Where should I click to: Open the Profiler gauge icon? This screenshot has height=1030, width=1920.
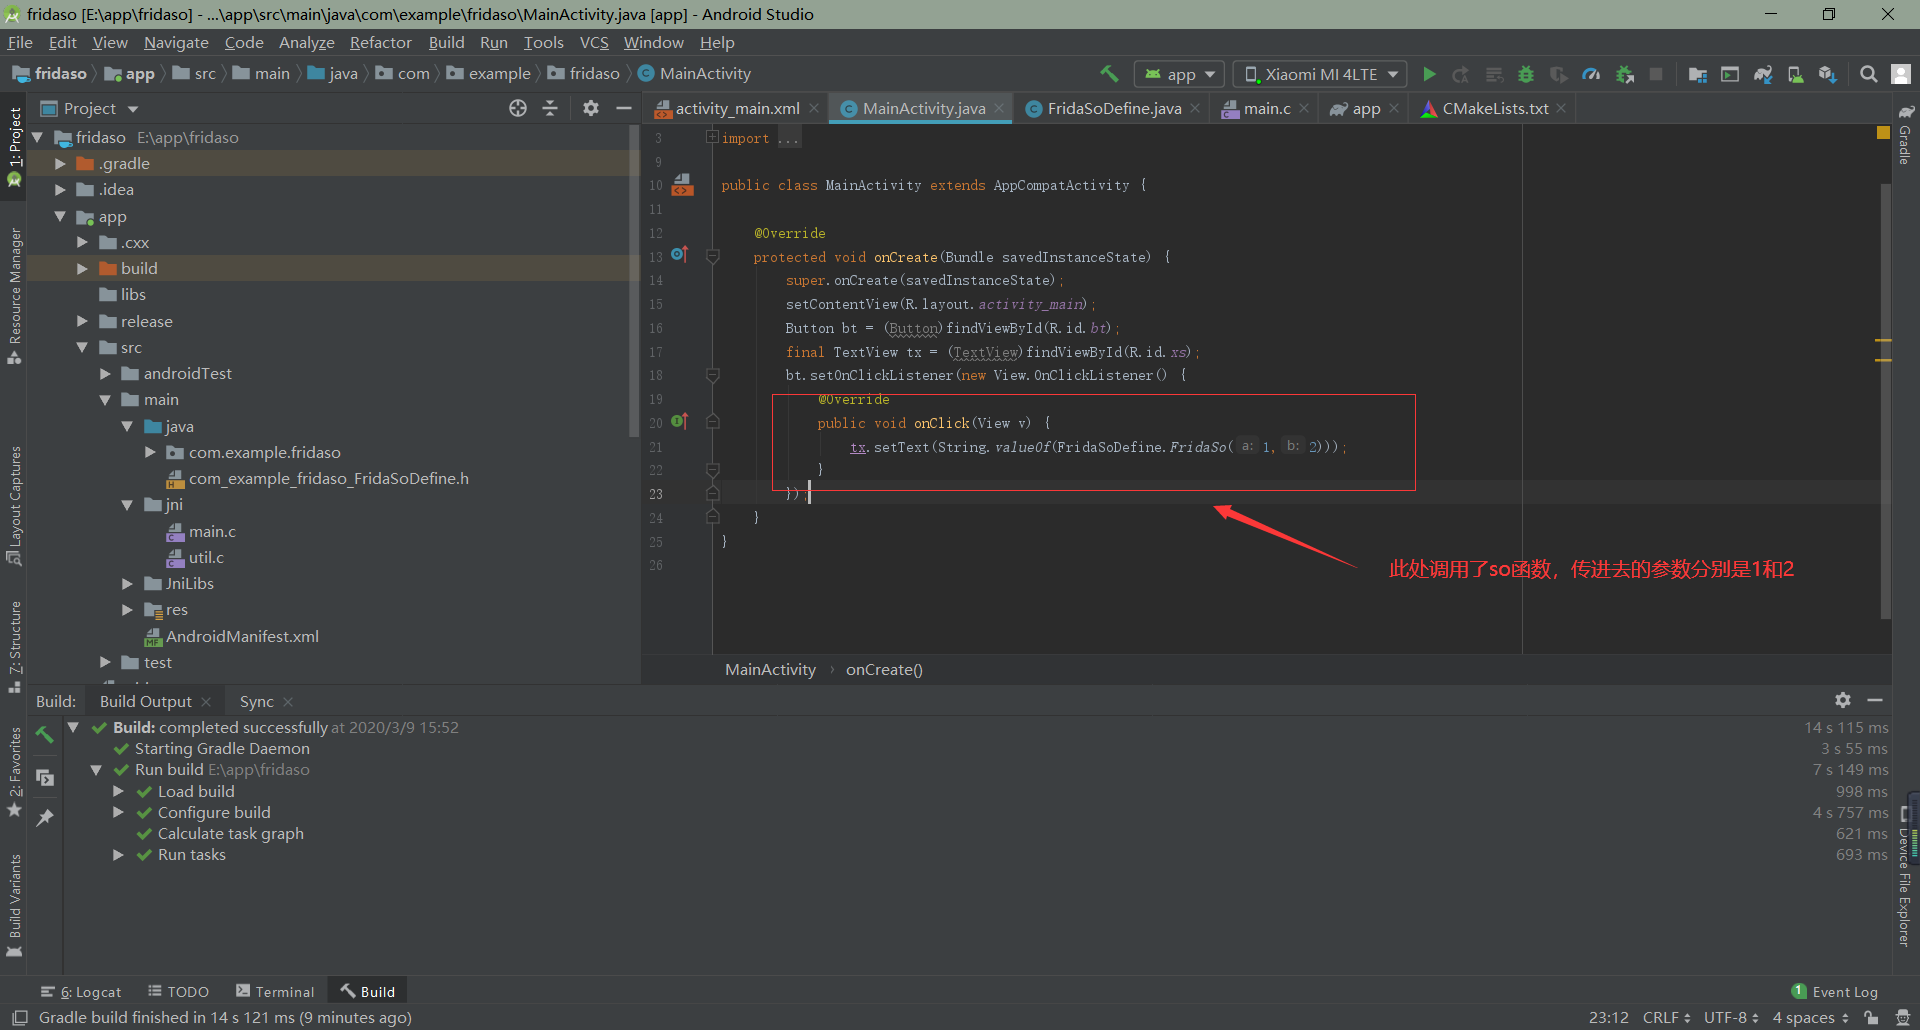(x=1591, y=74)
